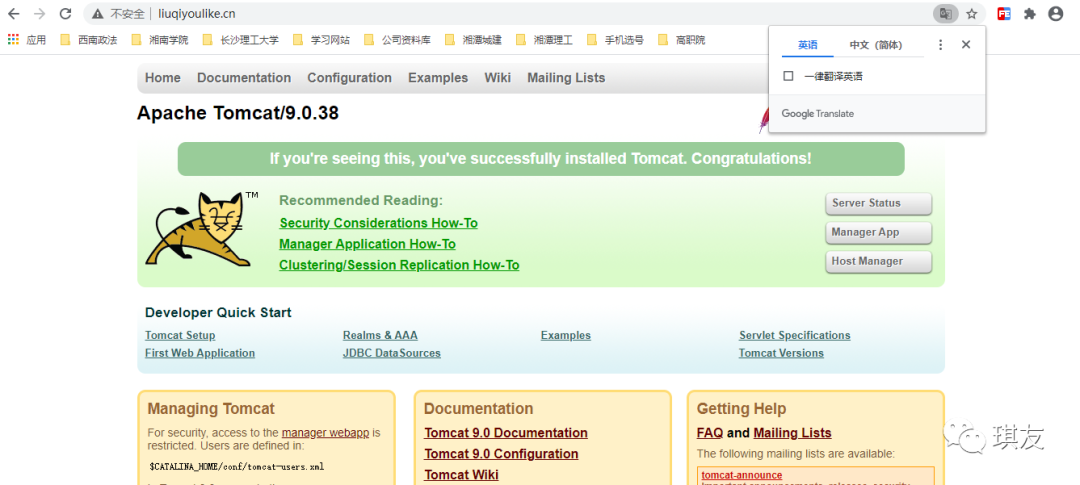
Task: Open the FAQ link under Getting Help
Action: pyautogui.click(x=709, y=433)
